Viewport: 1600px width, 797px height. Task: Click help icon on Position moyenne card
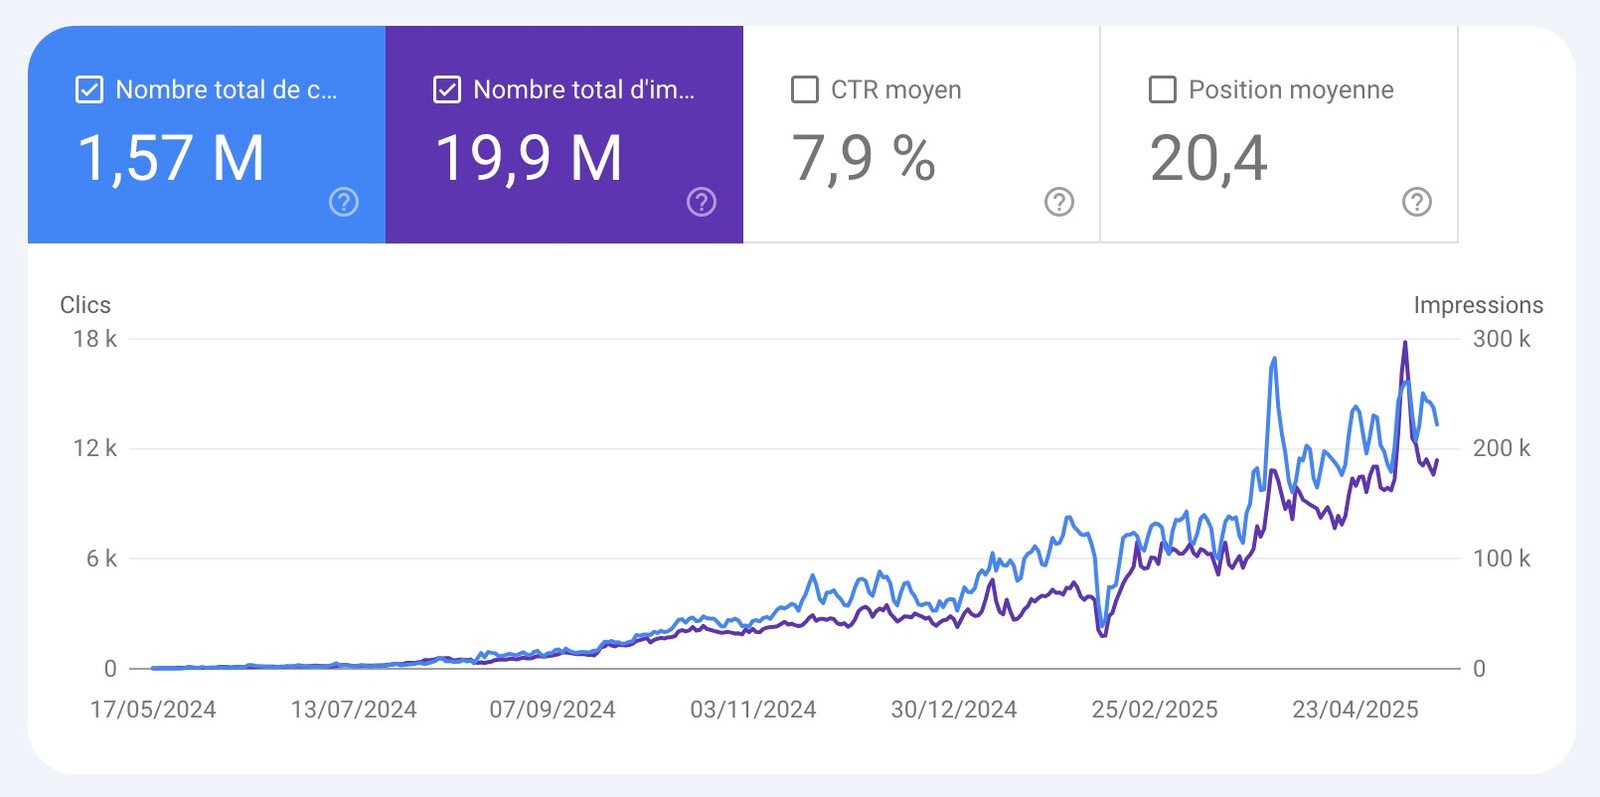pos(1416,202)
